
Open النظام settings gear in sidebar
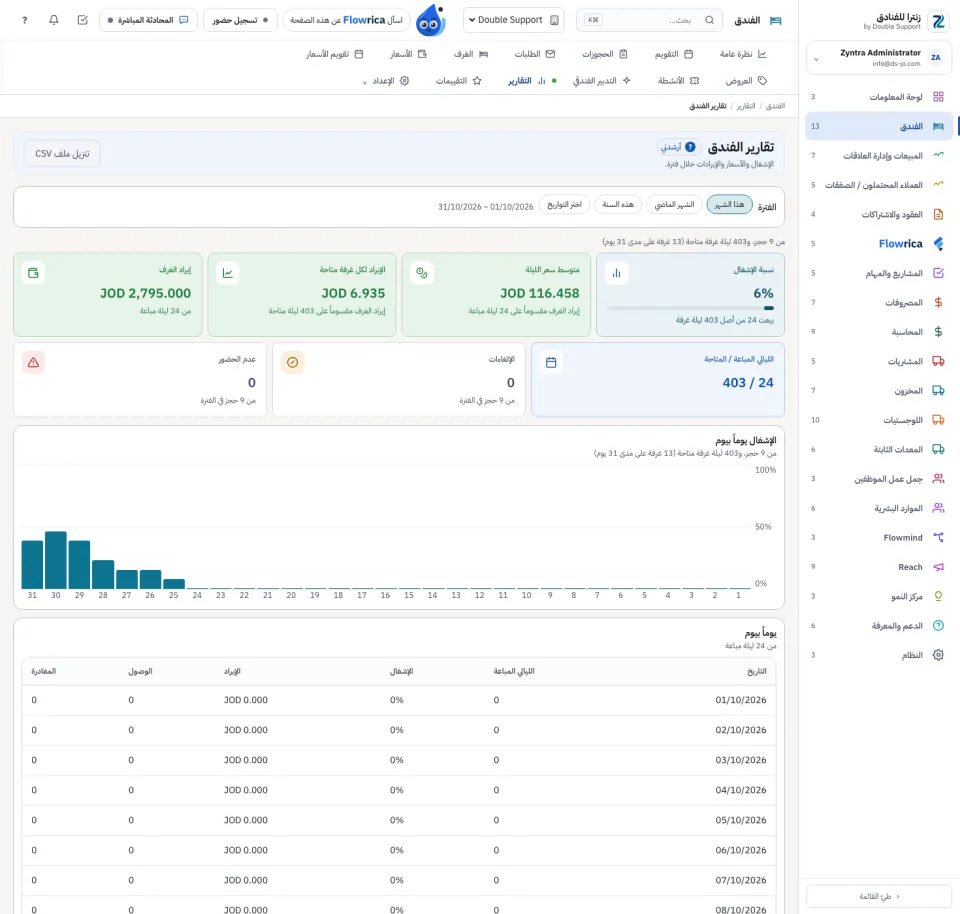click(x=938, y=655)
